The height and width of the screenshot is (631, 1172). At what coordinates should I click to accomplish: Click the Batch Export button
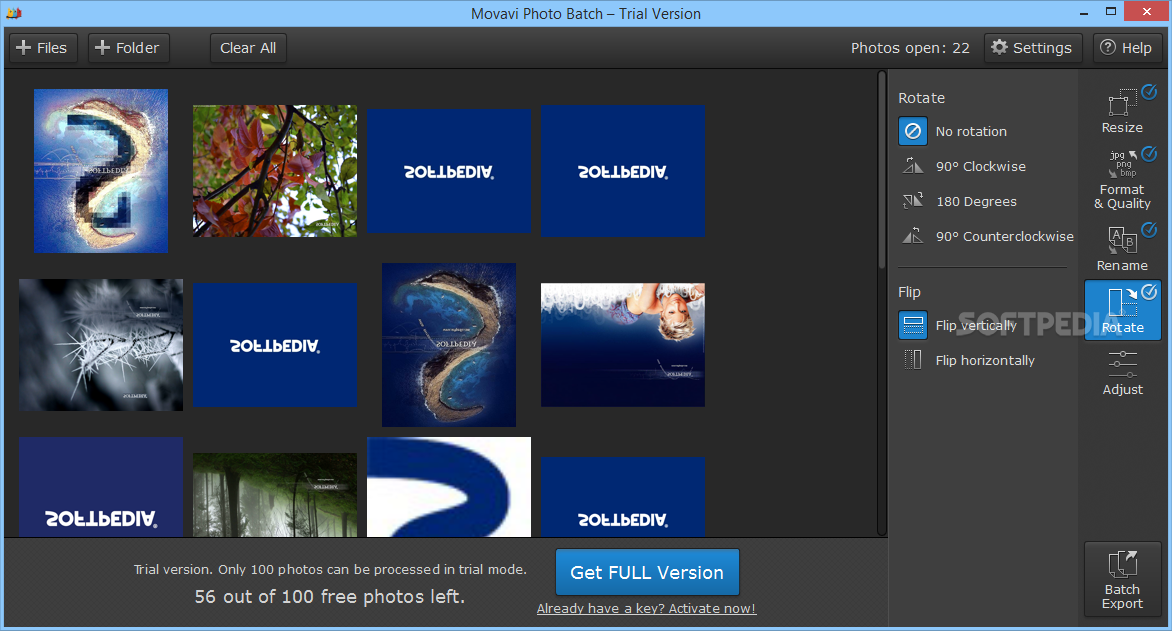(x=1122, y=579)
